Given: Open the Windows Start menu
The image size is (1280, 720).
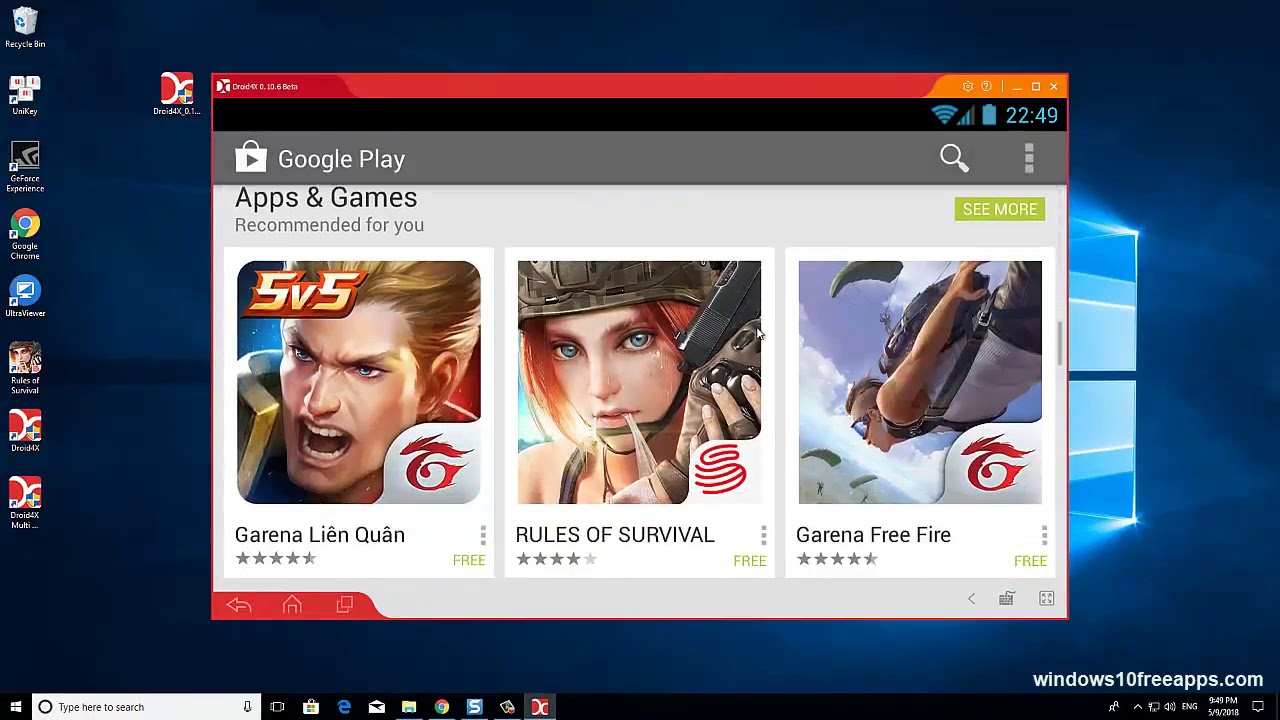Looking at the screenshot, I should coord(15,707).
